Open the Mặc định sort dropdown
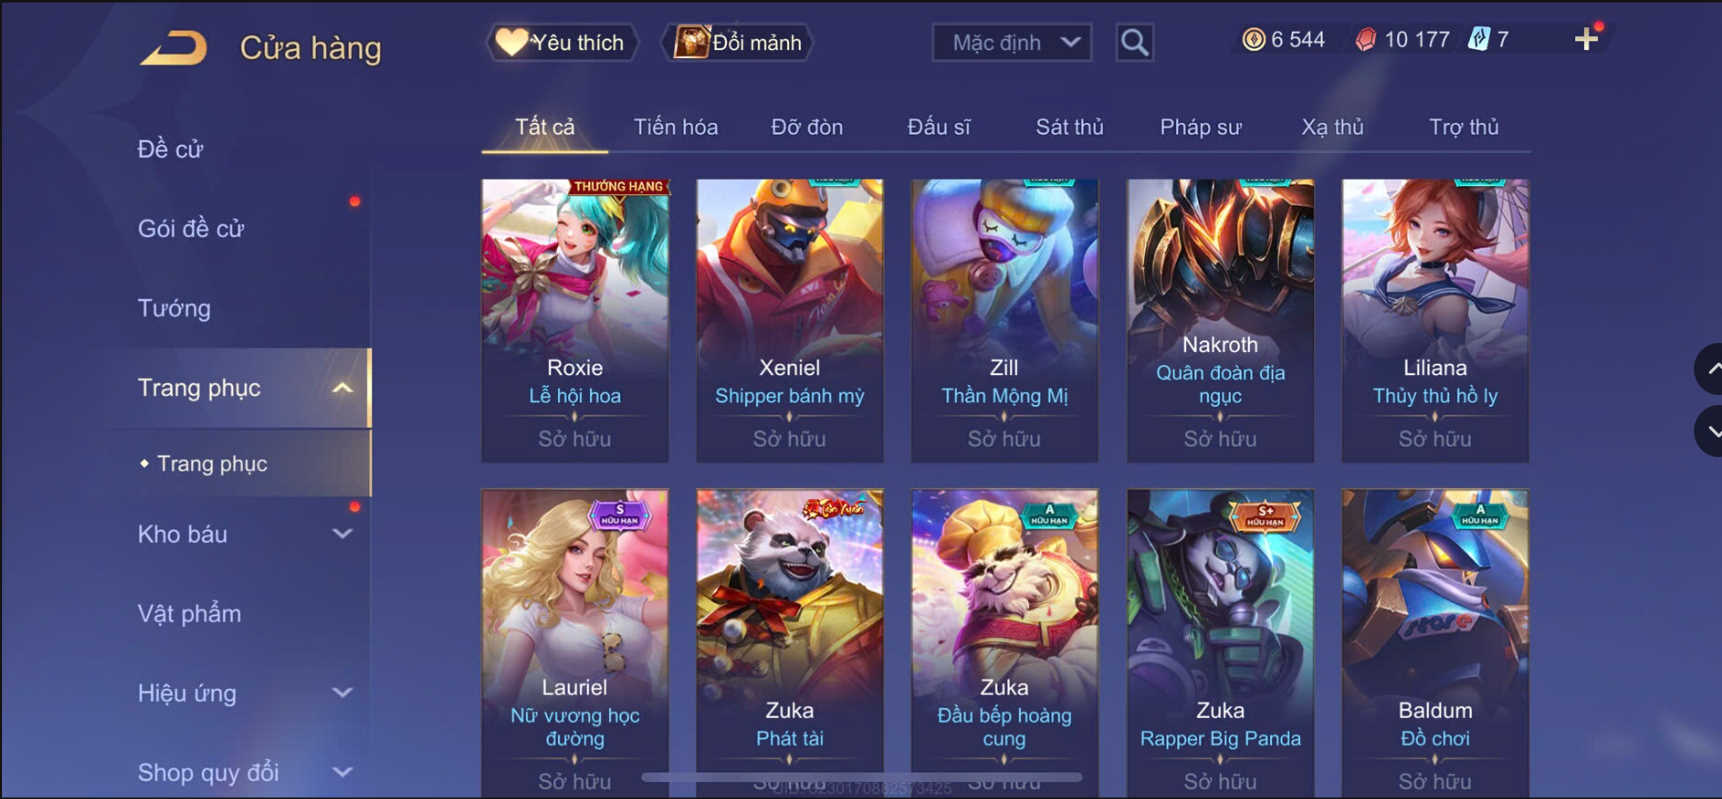Viewport: 1722px width, 799px height. [x=1012, y=42]
